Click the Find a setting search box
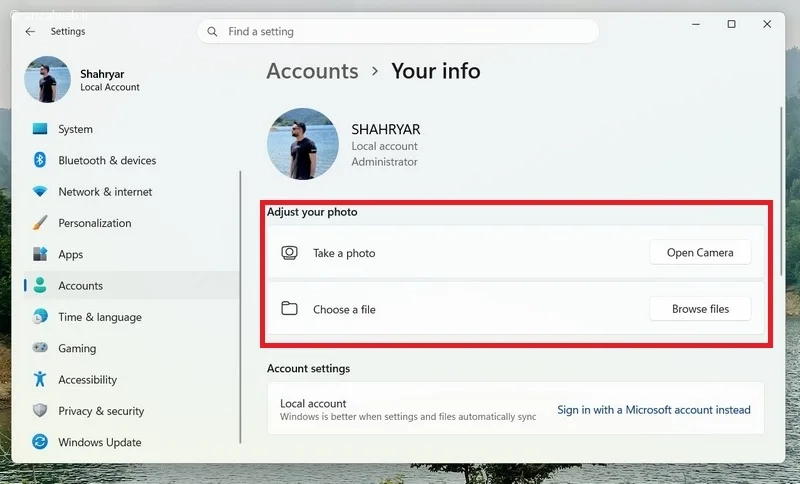This screenshot has width=800, height=484. point(398,32)
